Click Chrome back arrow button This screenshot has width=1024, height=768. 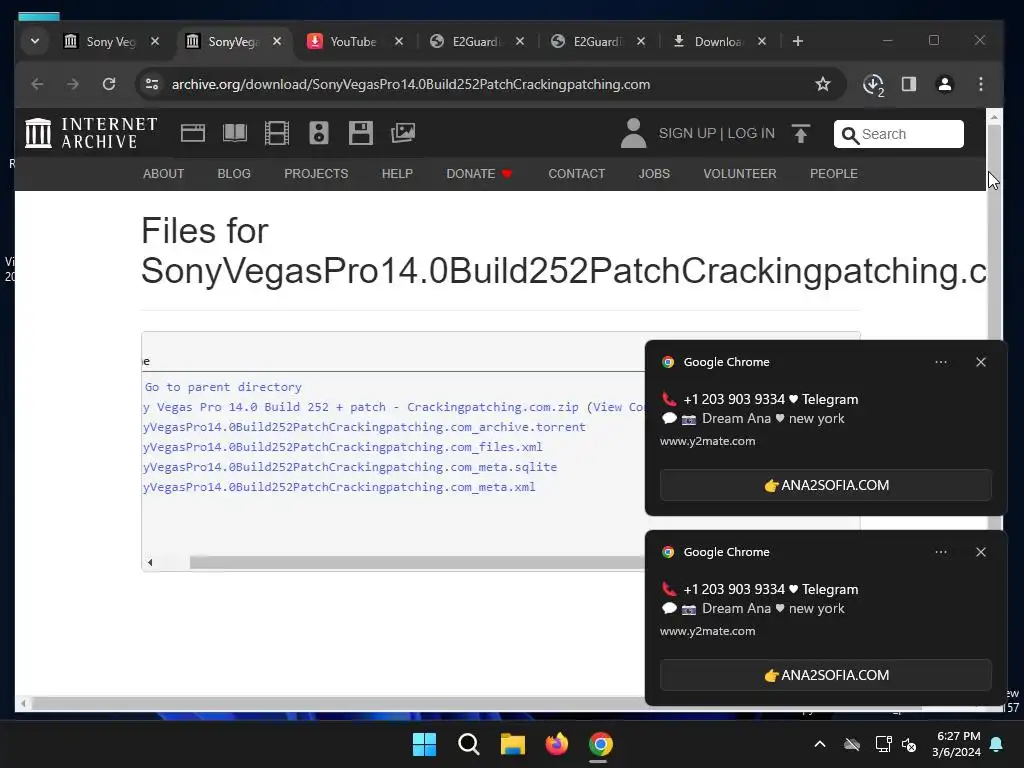tap(37, 84)
